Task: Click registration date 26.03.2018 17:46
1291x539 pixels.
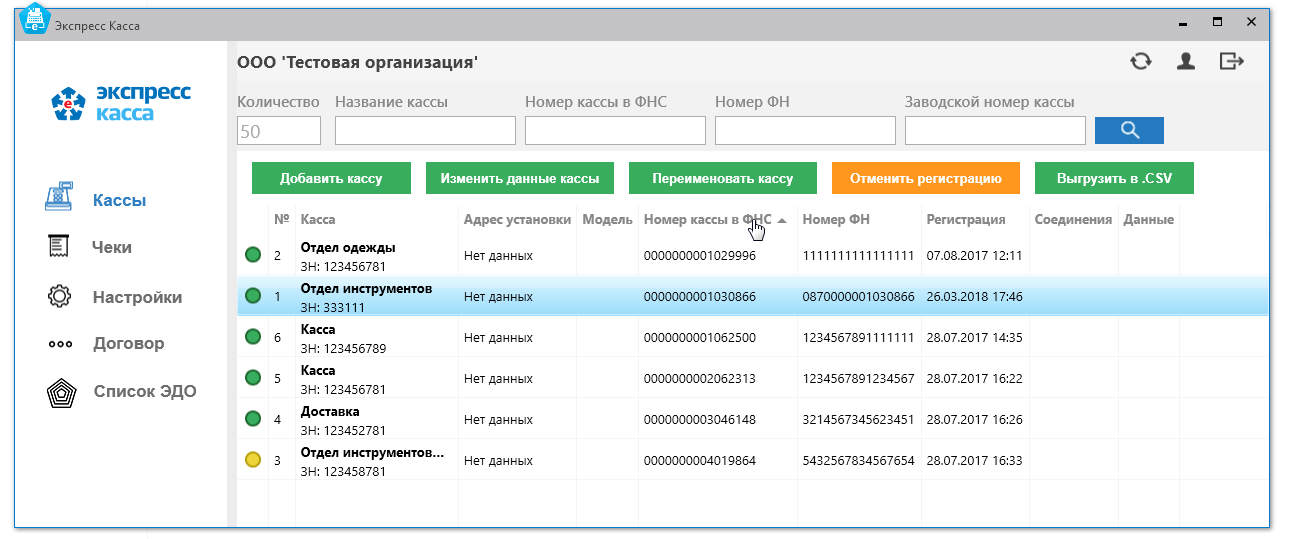Action: tap(974, 296)
